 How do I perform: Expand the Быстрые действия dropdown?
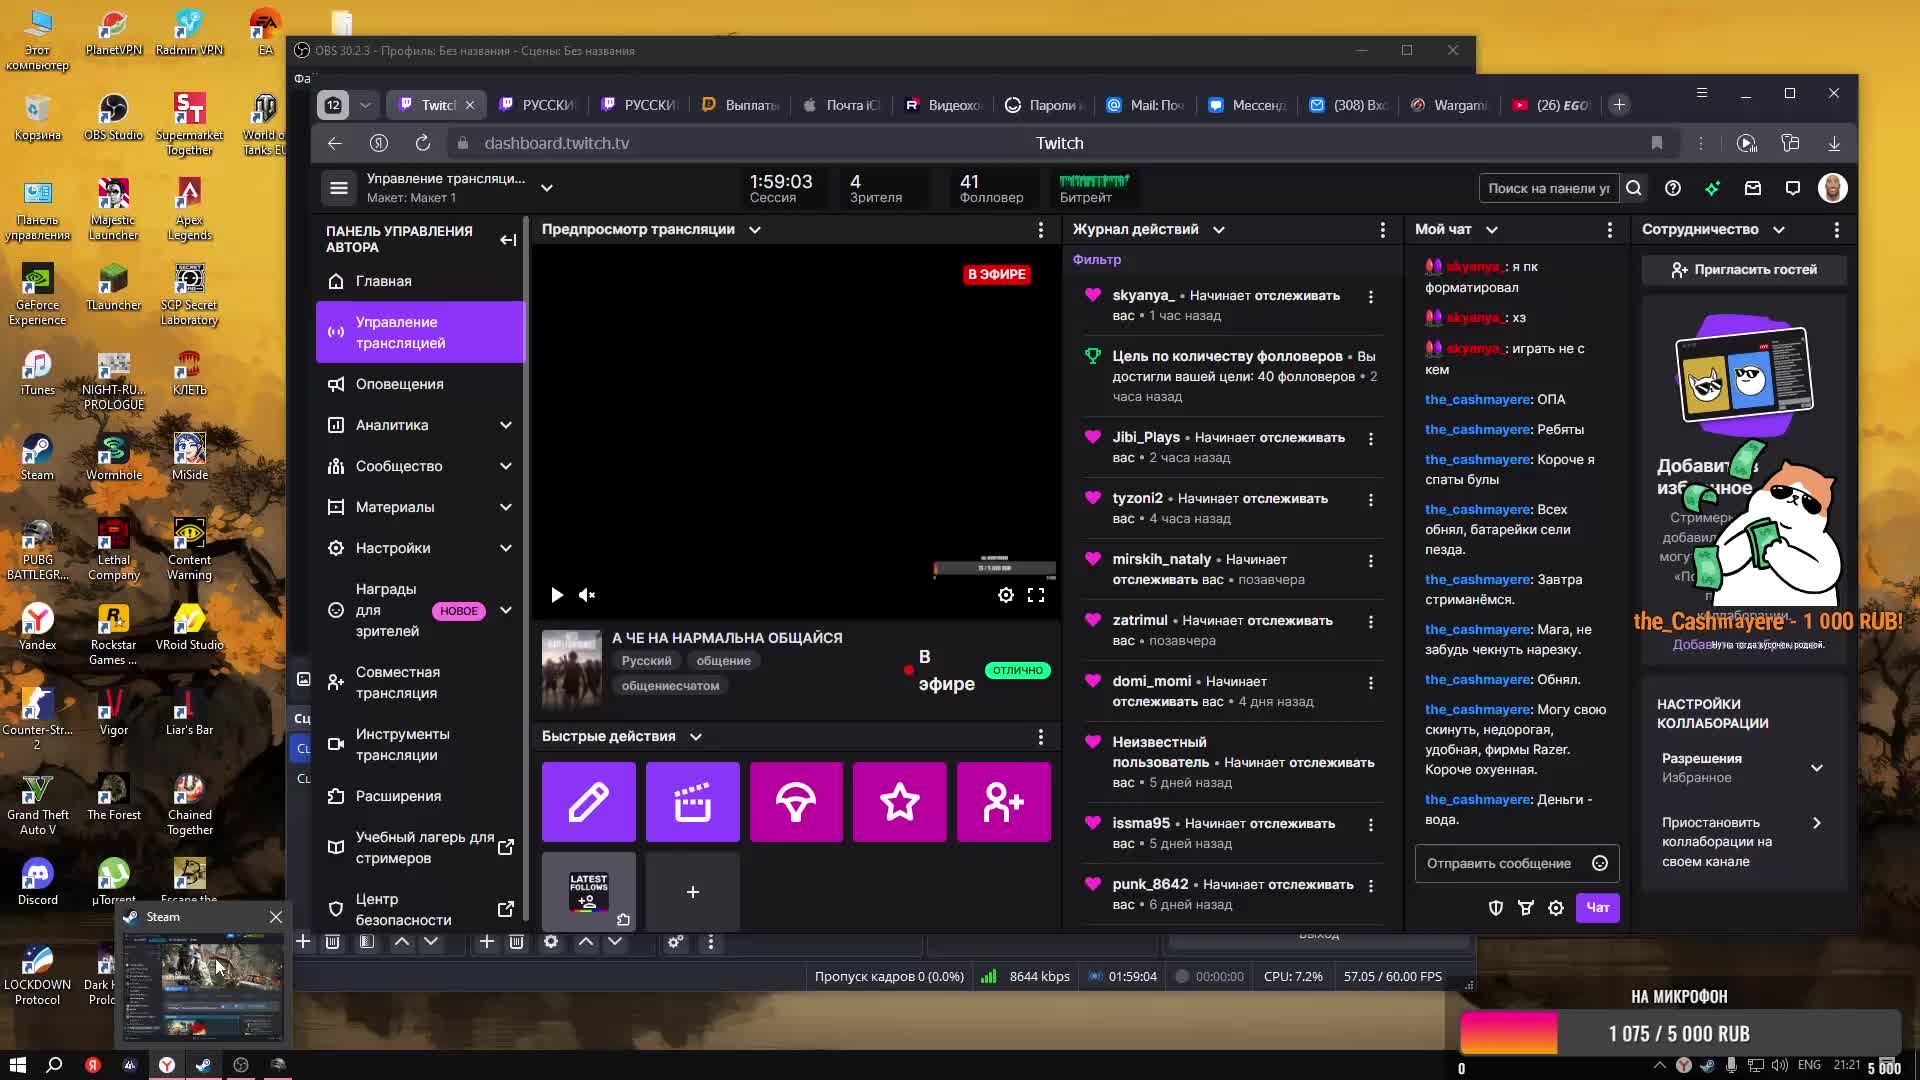[x=696, y=737]
